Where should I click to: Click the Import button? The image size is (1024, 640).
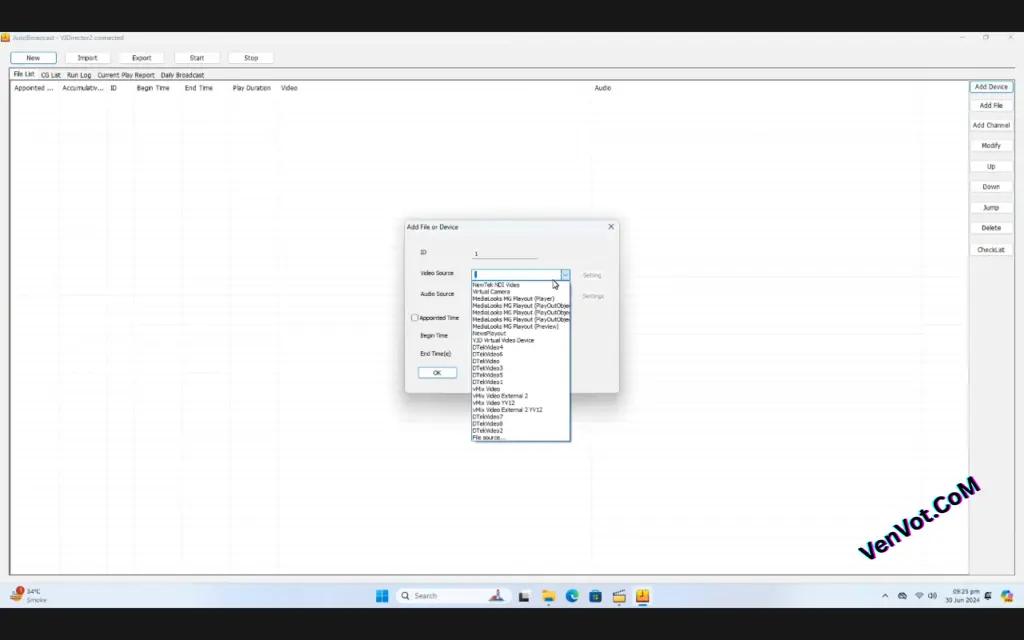(x=88, y=57)
